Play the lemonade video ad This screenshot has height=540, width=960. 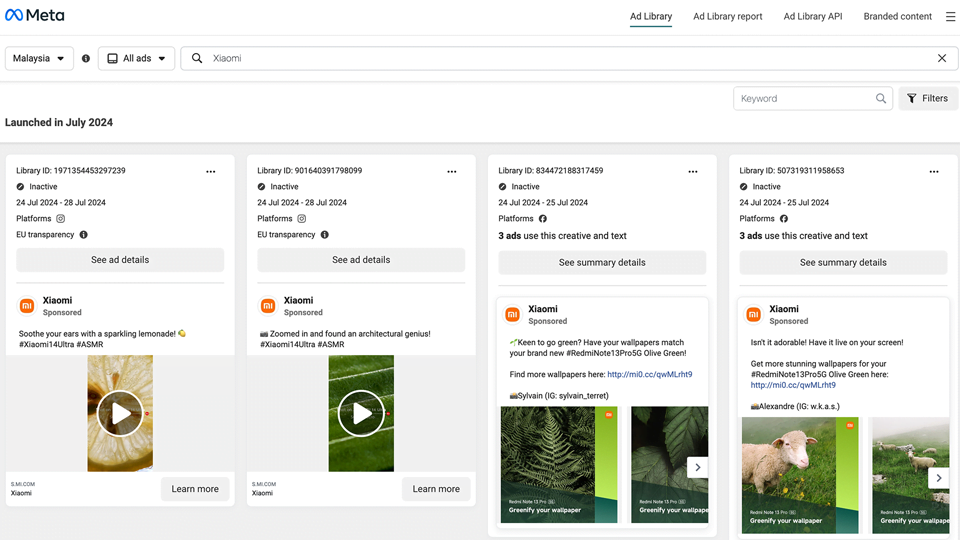click(120, 413)
